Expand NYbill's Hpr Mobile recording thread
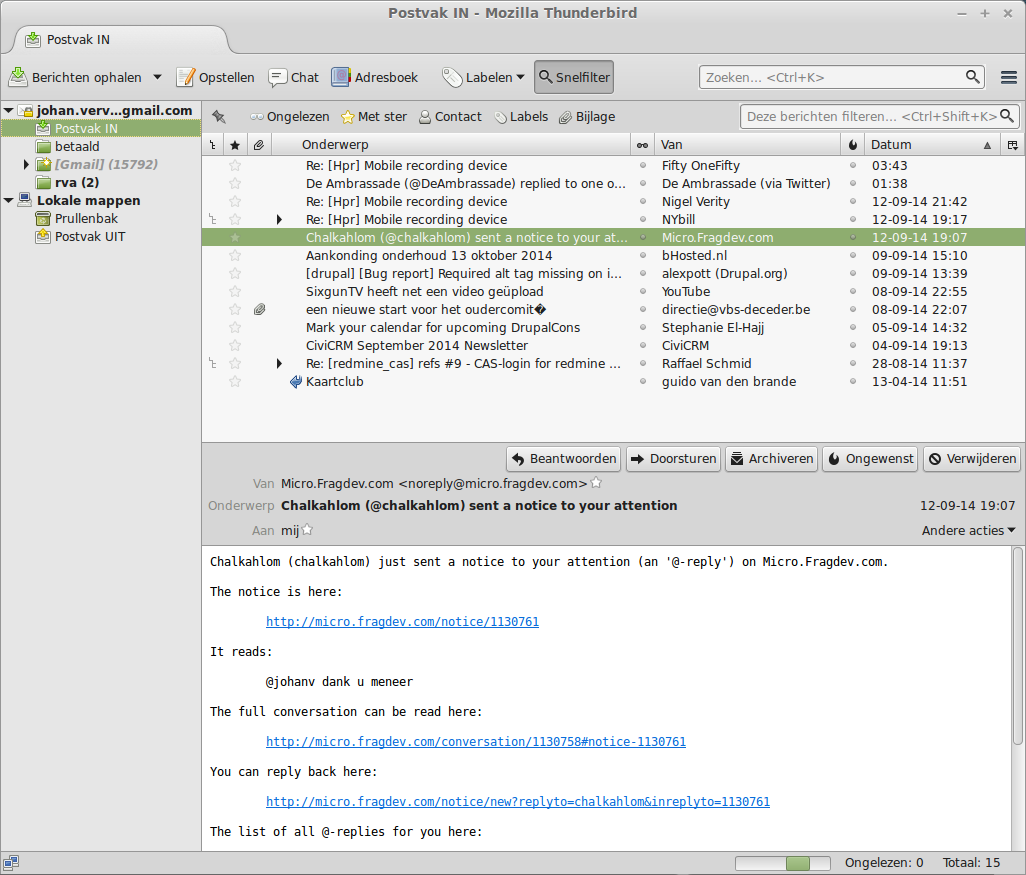 click(x=279, y=219)
